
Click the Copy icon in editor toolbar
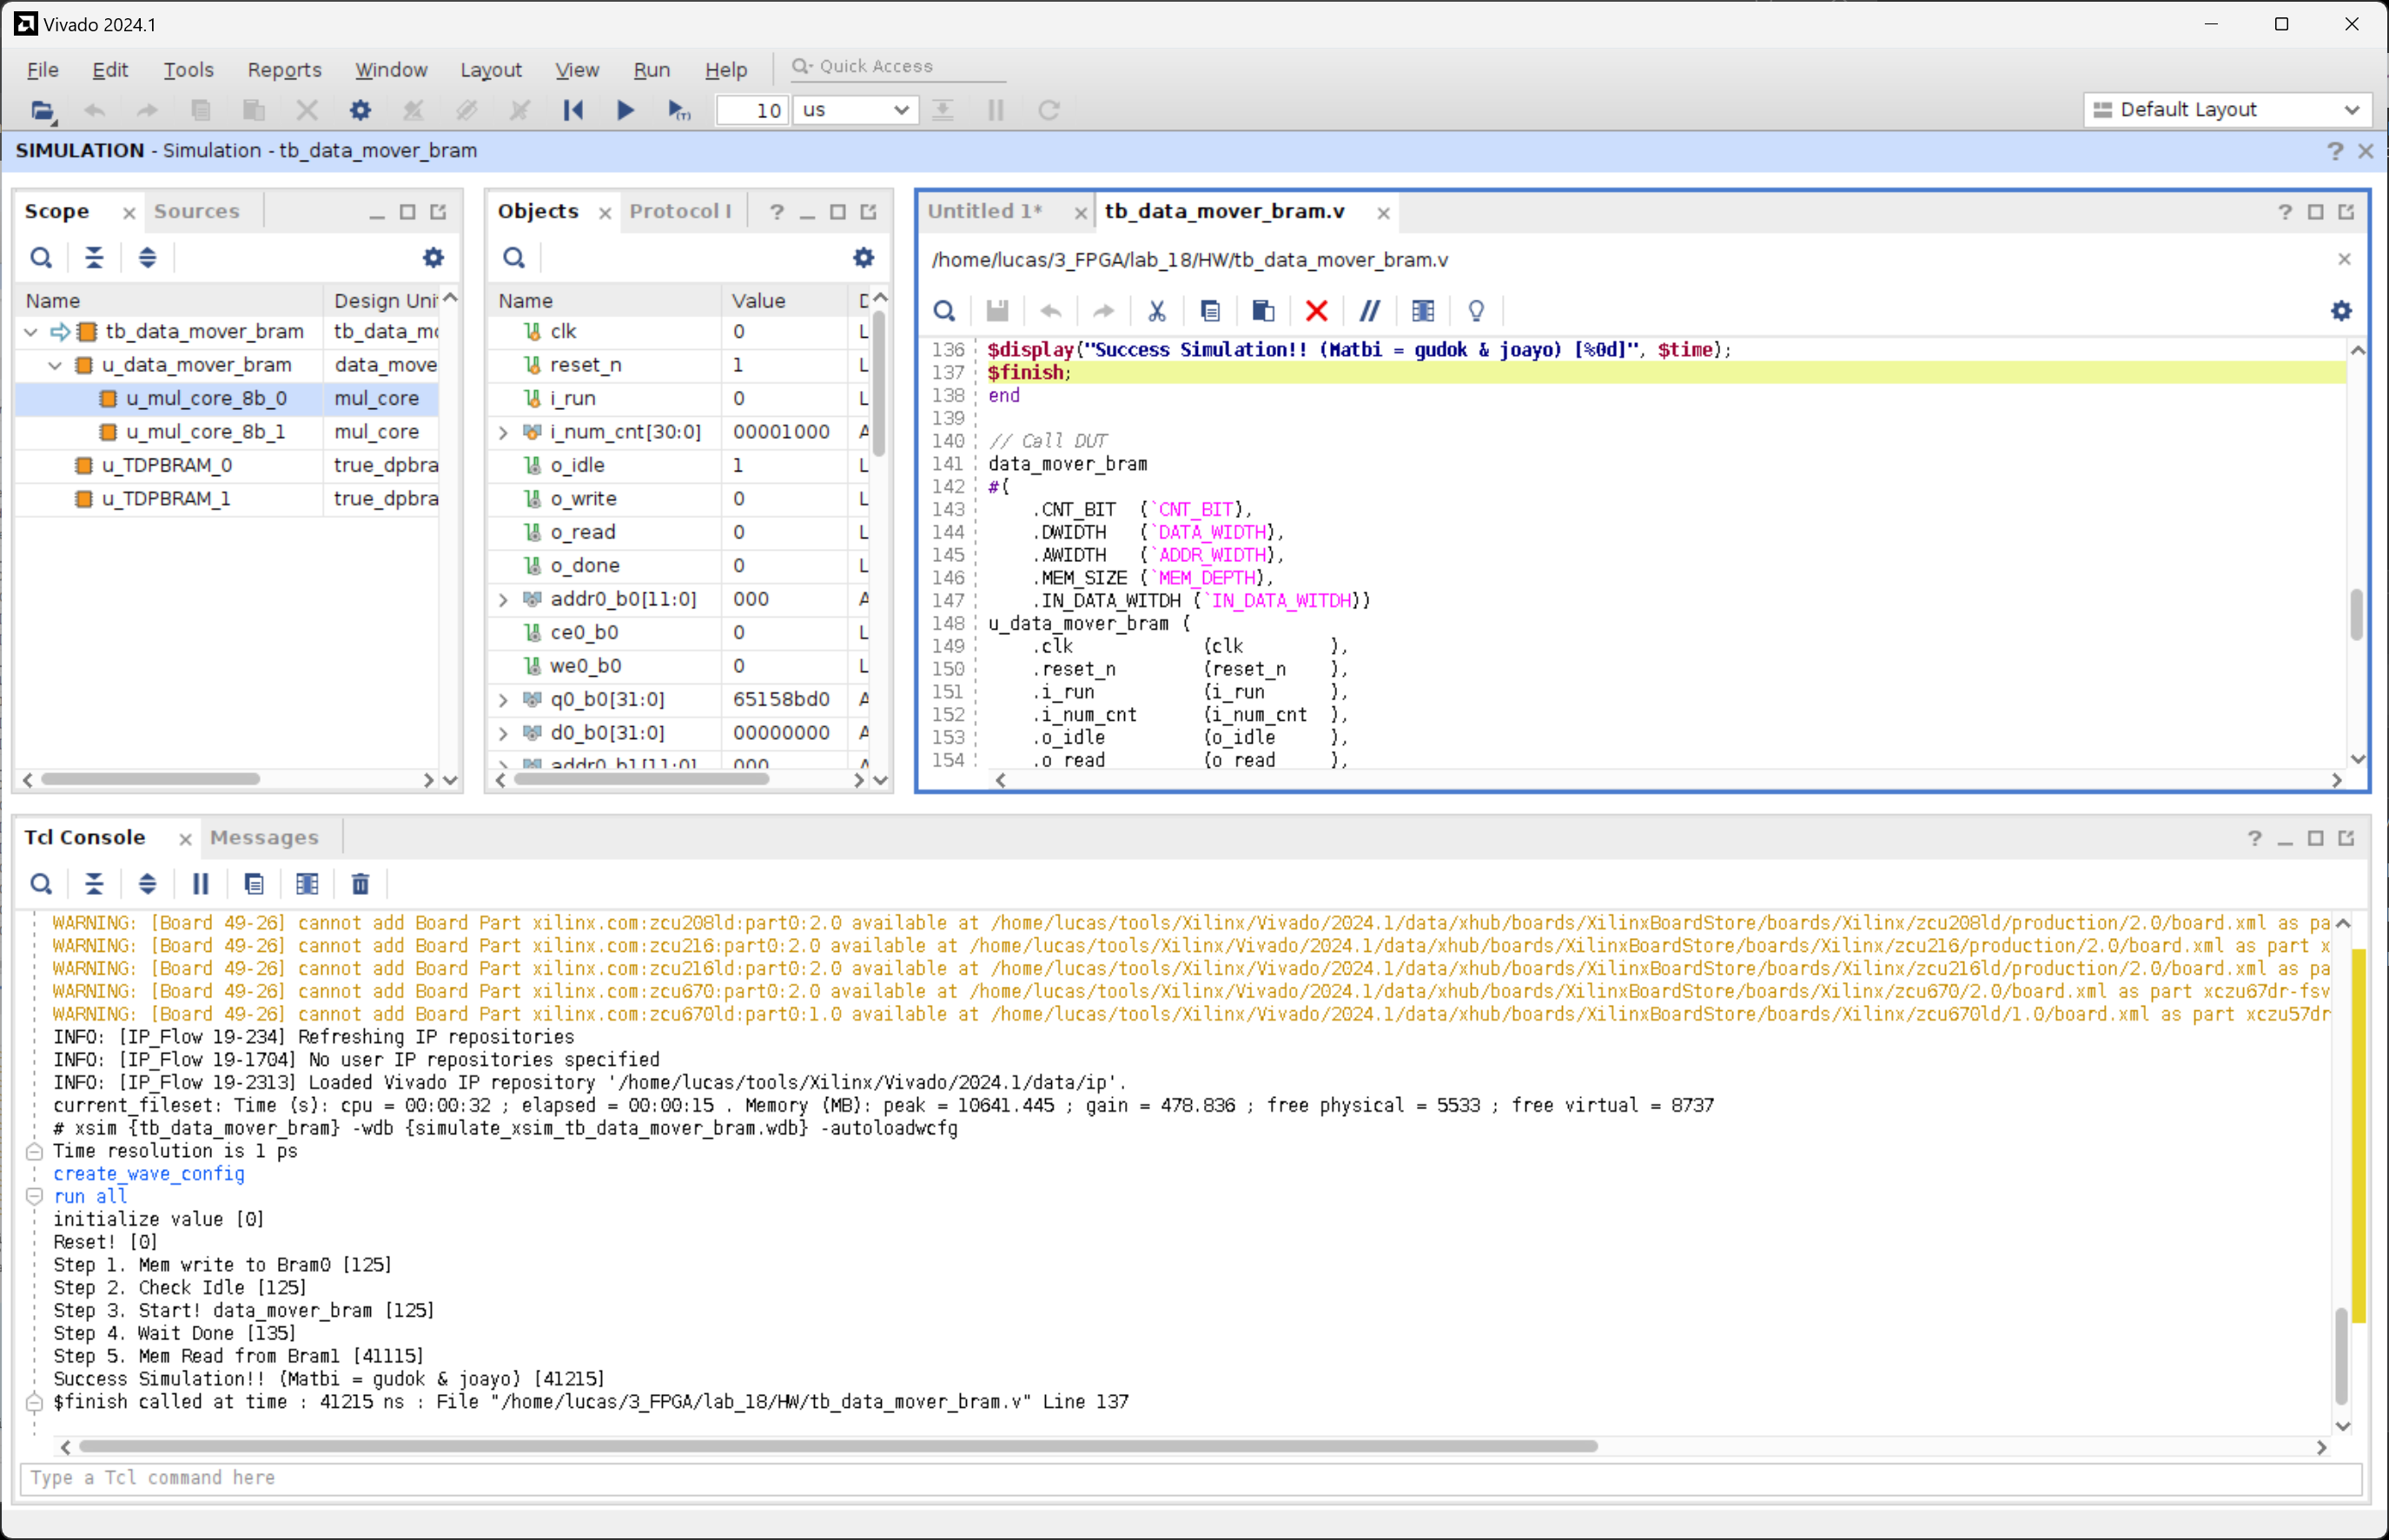pyautogui.click(x=1210, y=311)
